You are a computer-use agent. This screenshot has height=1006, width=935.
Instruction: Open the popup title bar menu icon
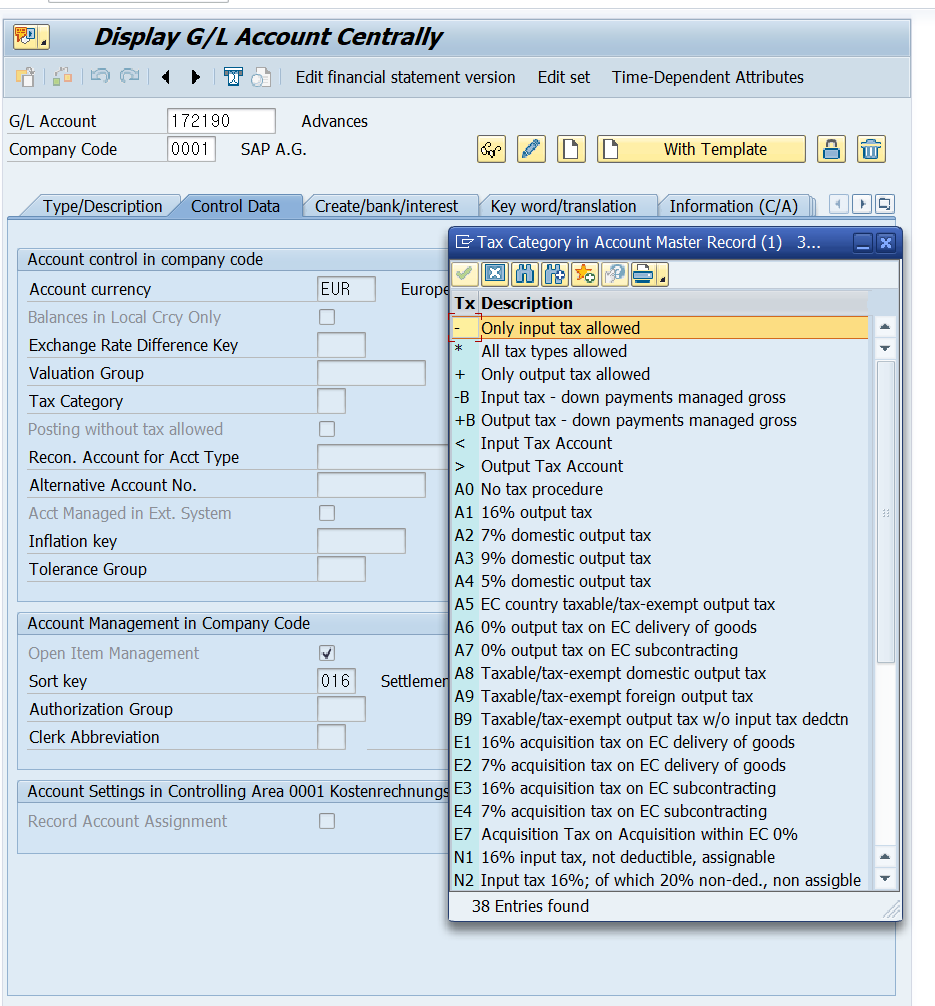[x=463, y=242]
